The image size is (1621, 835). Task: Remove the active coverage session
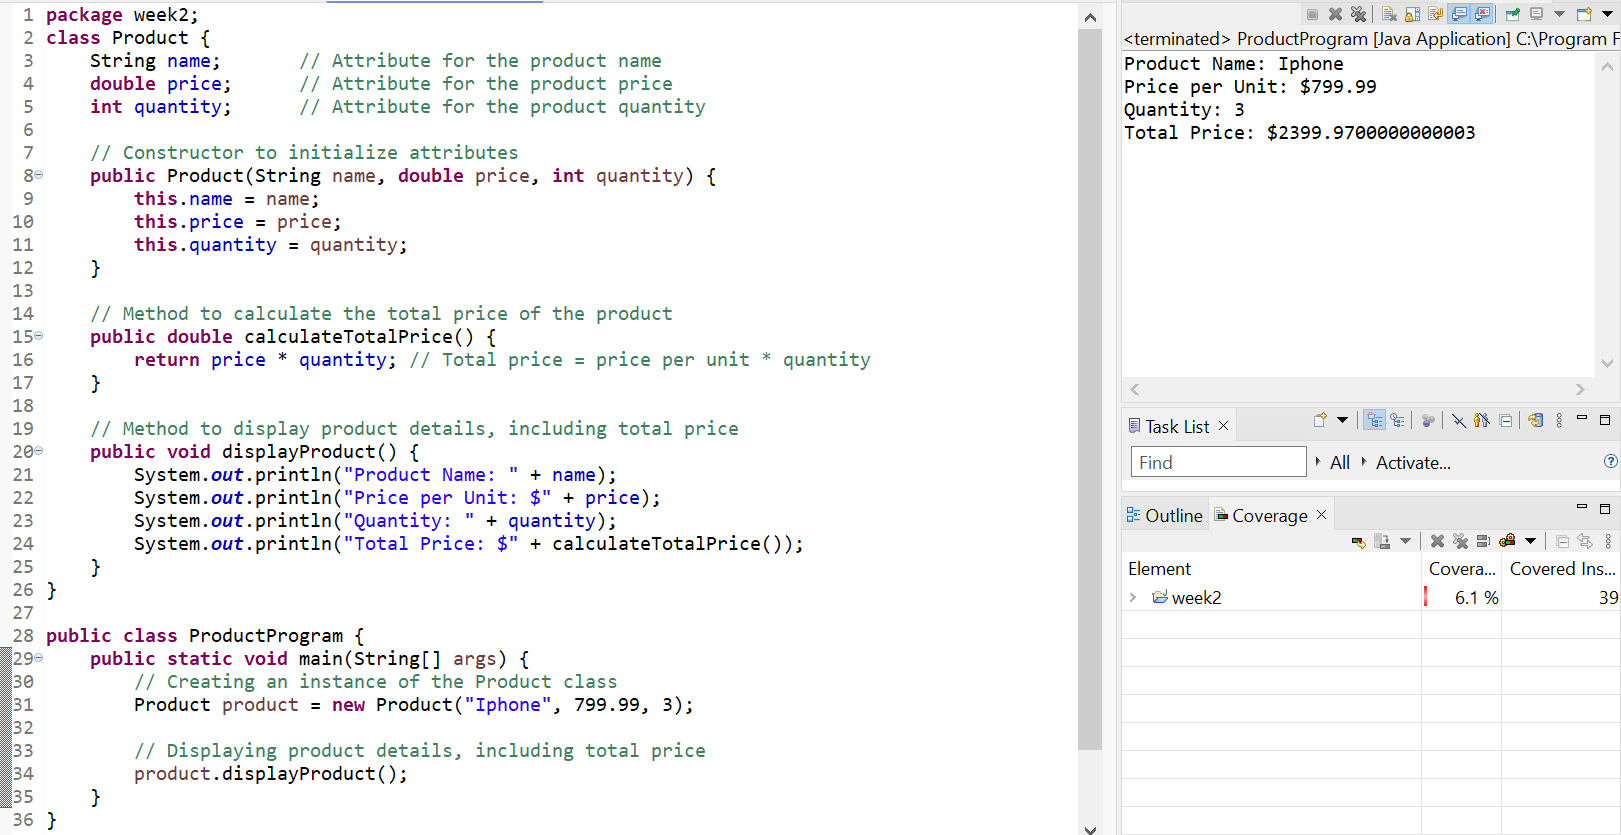click(x=1437, y=541)
